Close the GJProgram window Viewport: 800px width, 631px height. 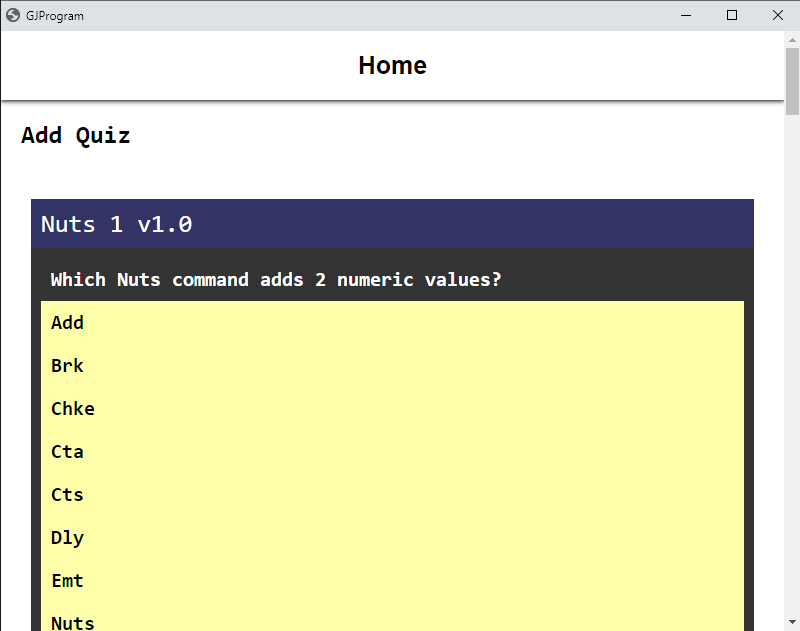pos(778,15)
